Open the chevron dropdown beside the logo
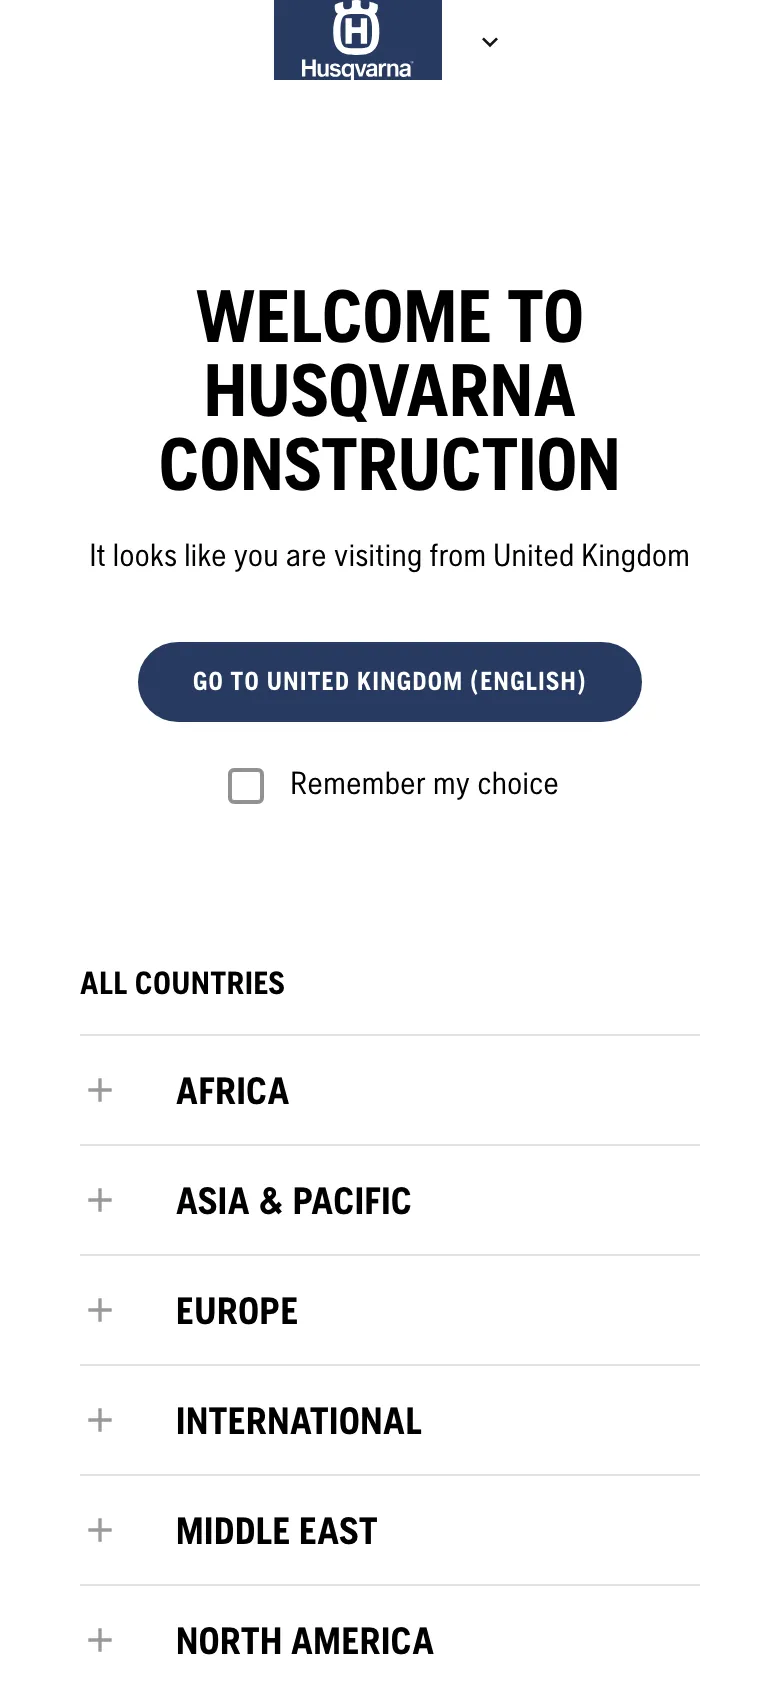The image size is (780, 1688). tap(490, 42)
